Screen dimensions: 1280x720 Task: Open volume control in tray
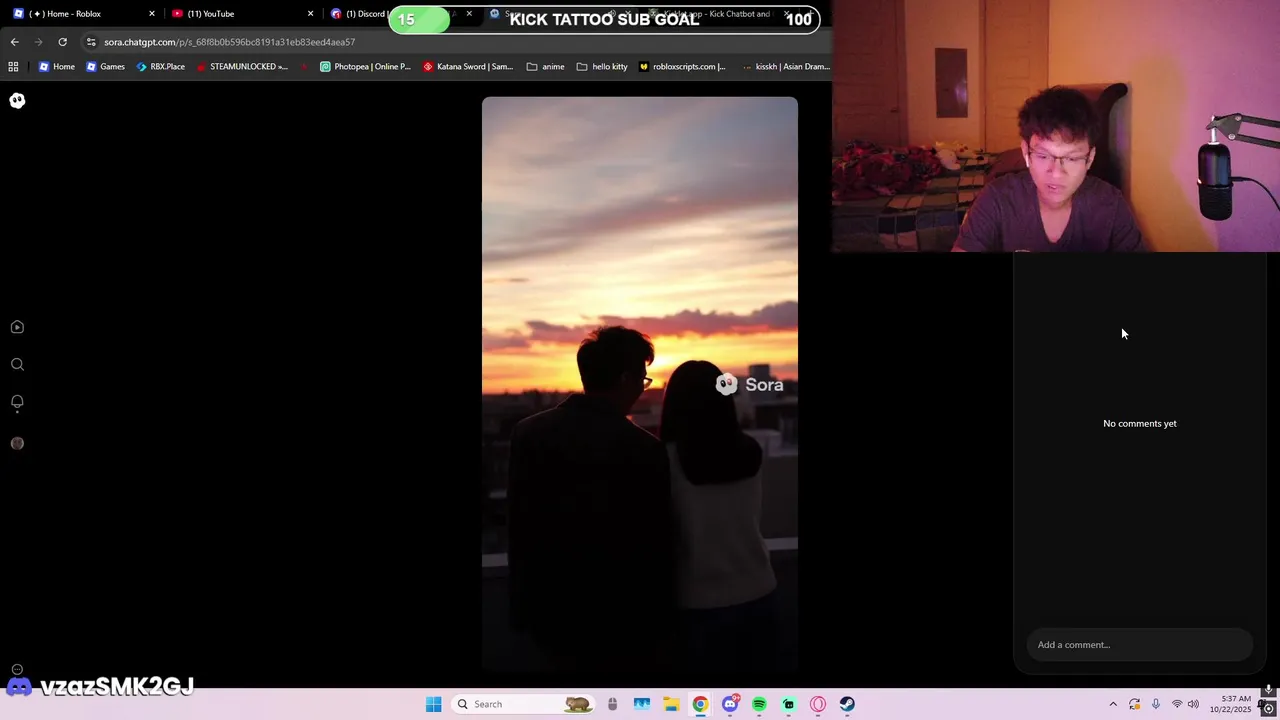tap(1193, 704)
